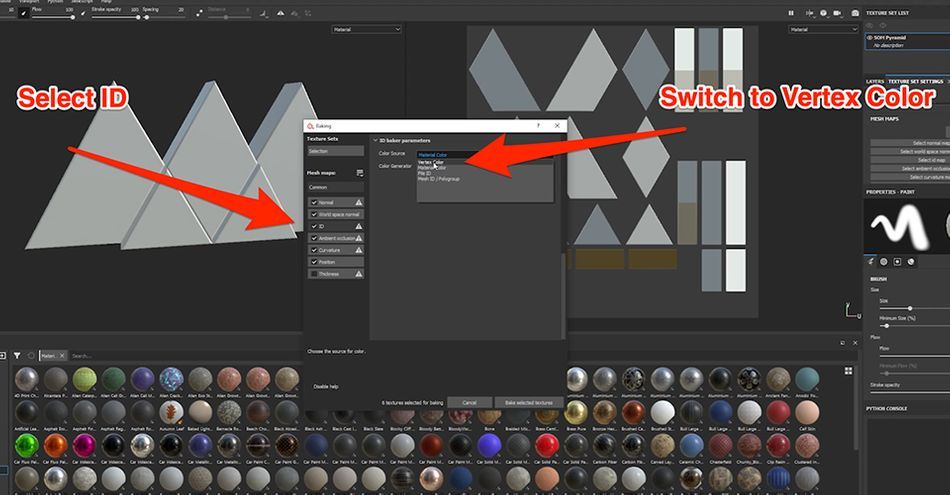Switch to the Texture Set Settings tab
The image size is (950, 495).
pos(915,81)
